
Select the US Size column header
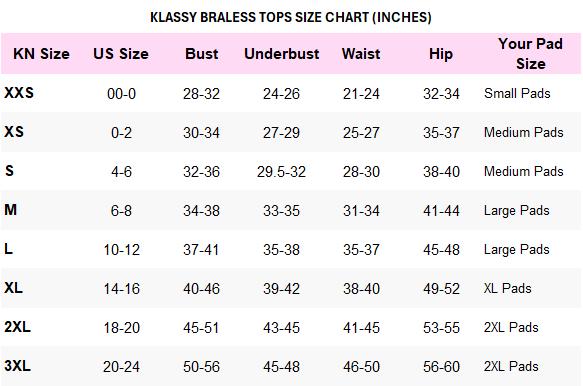point(121,54)
